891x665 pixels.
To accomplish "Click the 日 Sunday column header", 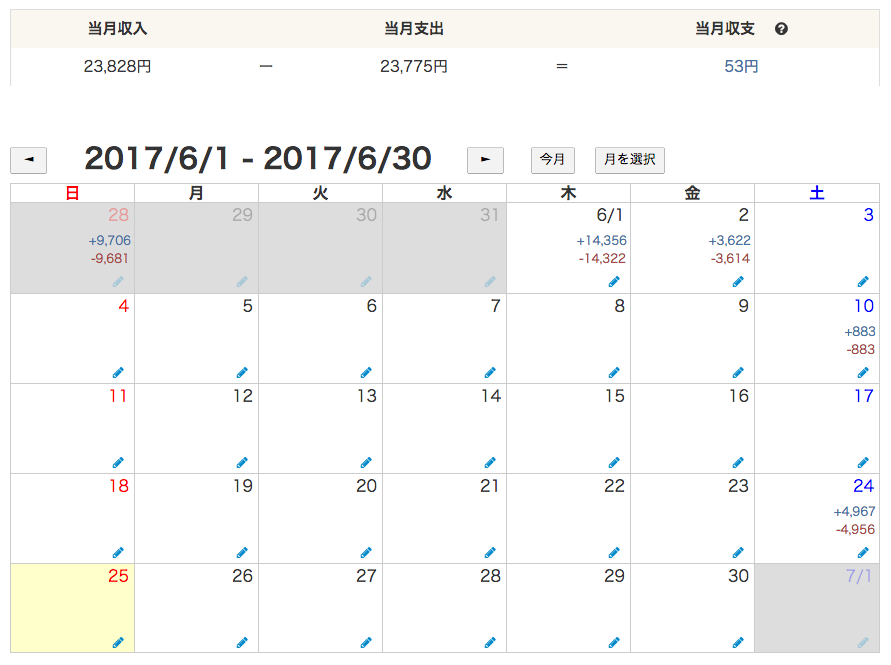I will coord(72,193).
